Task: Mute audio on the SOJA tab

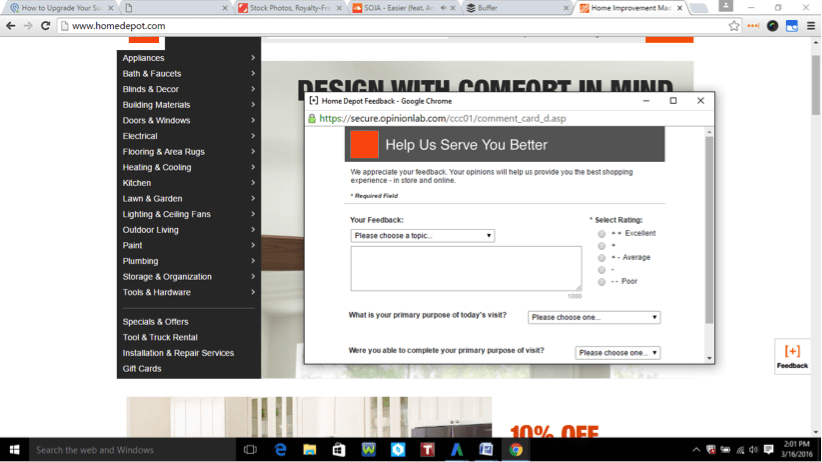Action: [444, 8]
